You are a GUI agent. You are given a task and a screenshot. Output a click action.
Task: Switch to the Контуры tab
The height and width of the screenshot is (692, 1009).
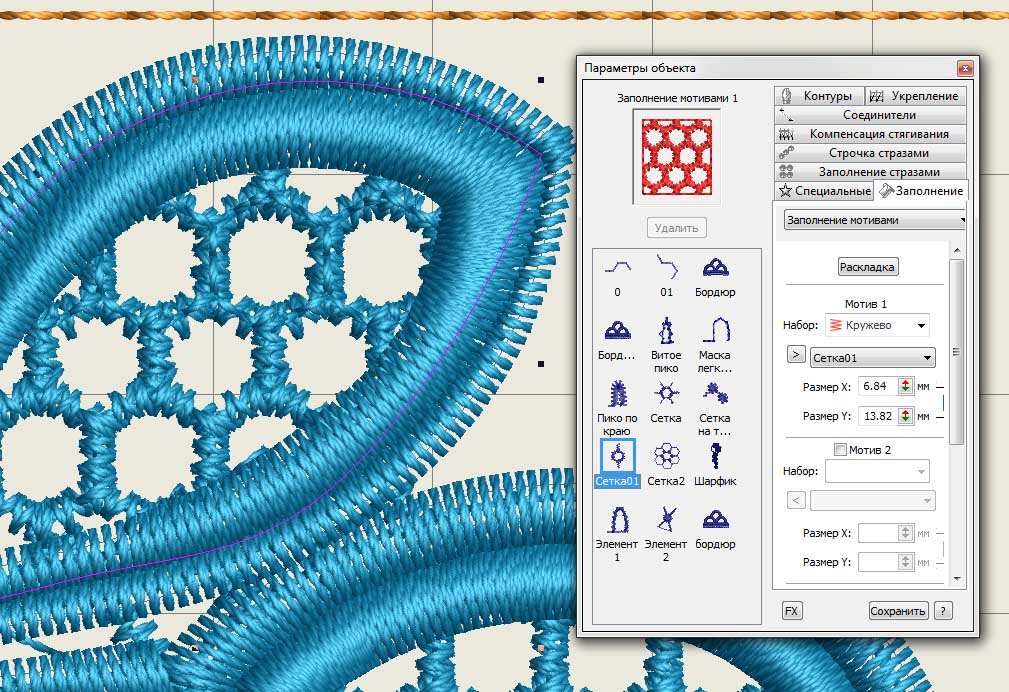pos(818,96)
